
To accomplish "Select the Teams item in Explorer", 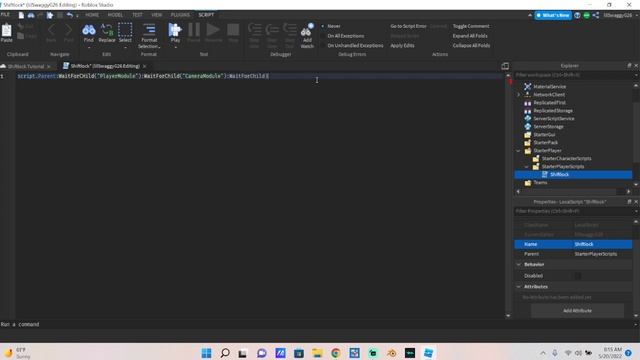I will [540, 182].
